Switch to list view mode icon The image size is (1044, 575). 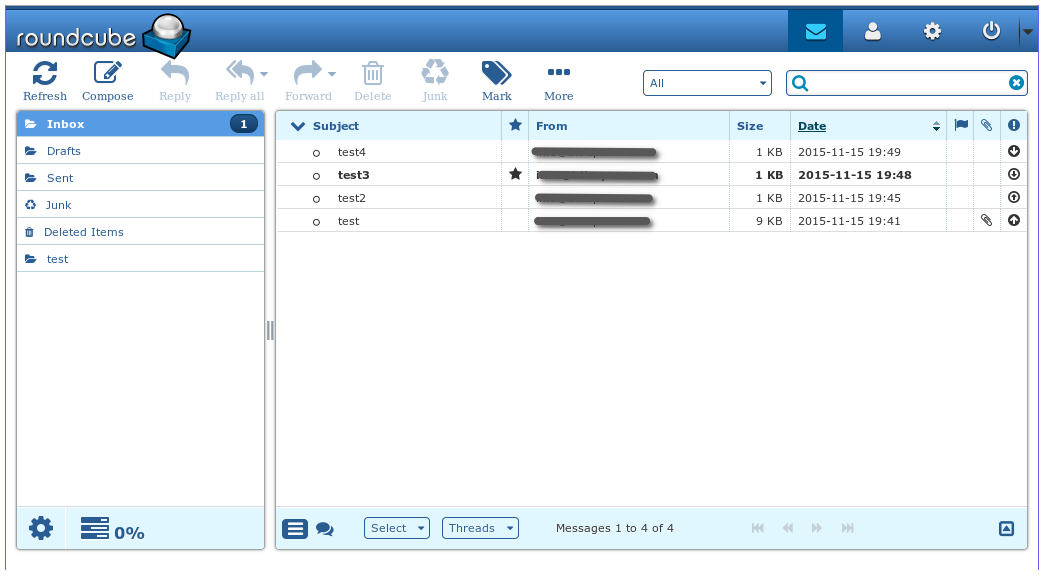[295, 529]
